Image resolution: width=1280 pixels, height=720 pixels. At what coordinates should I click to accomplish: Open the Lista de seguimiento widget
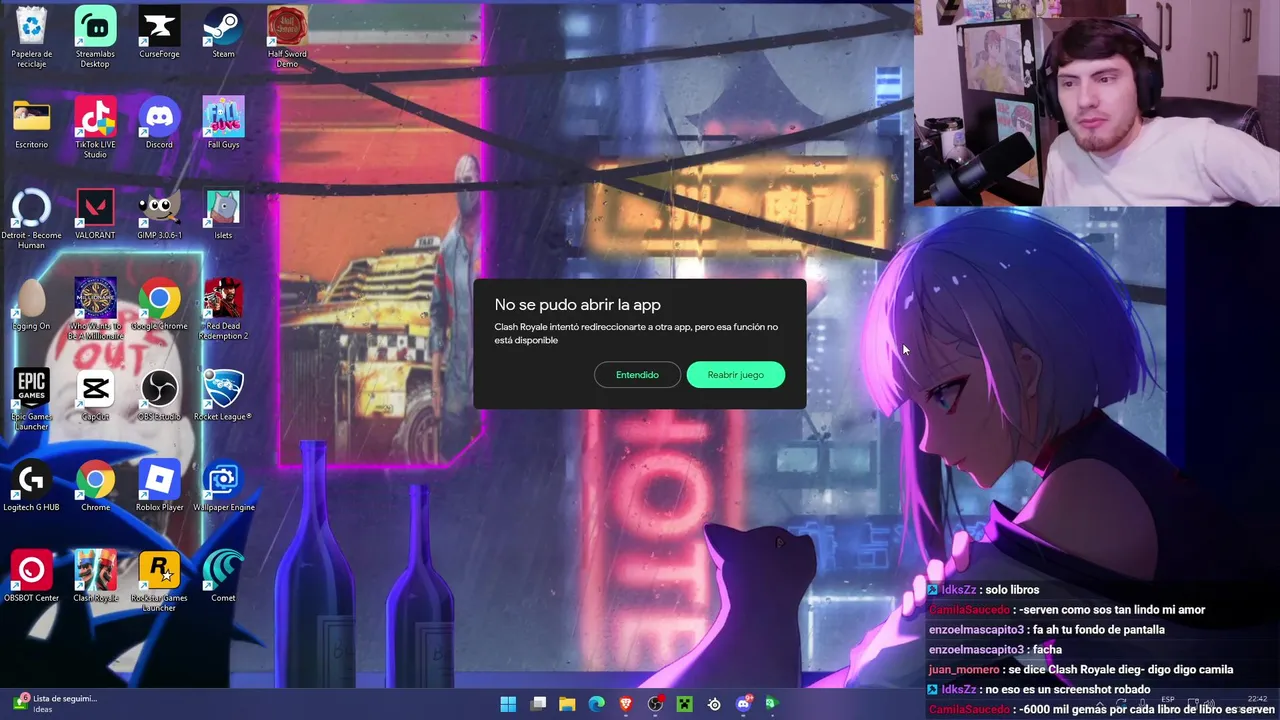(54, 704)
